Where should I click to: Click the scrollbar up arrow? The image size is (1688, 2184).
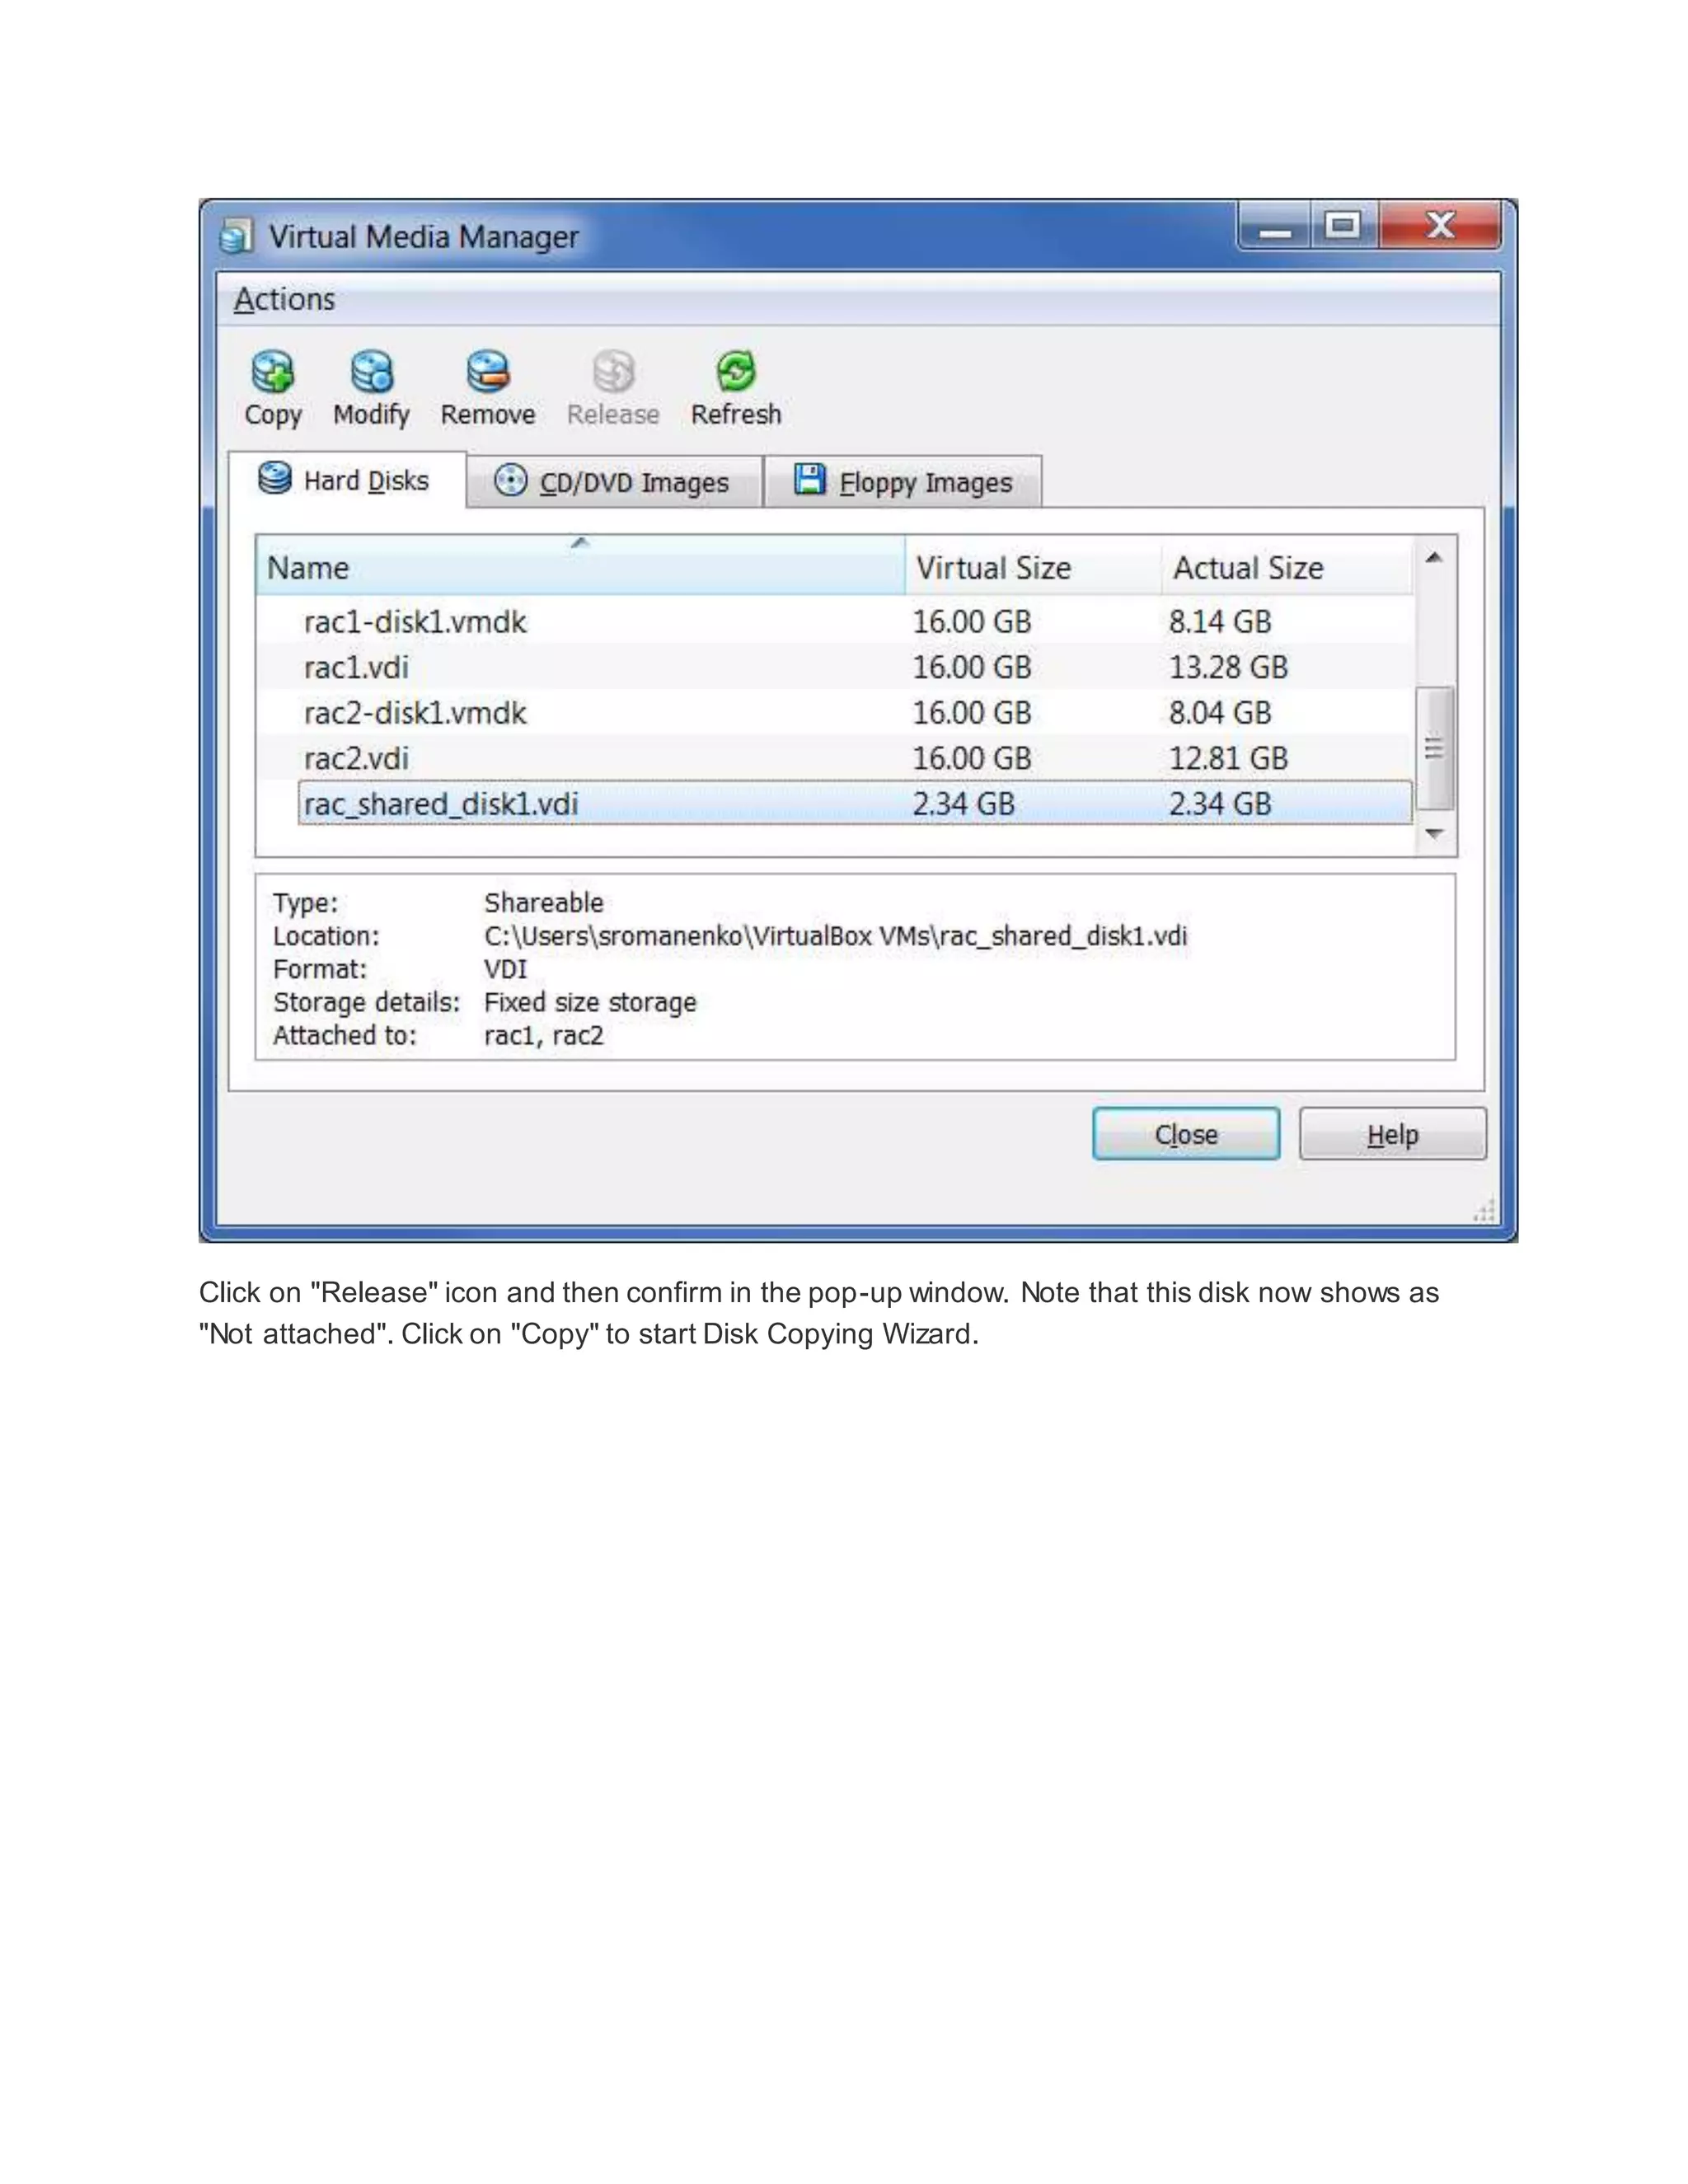click(x=1434, y=558)
